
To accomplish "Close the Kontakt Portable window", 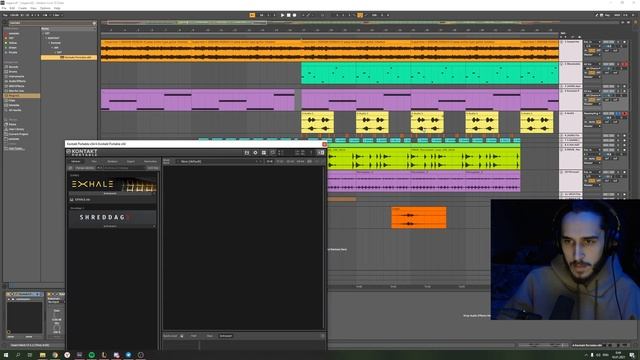I will click(x=324, y=144).
